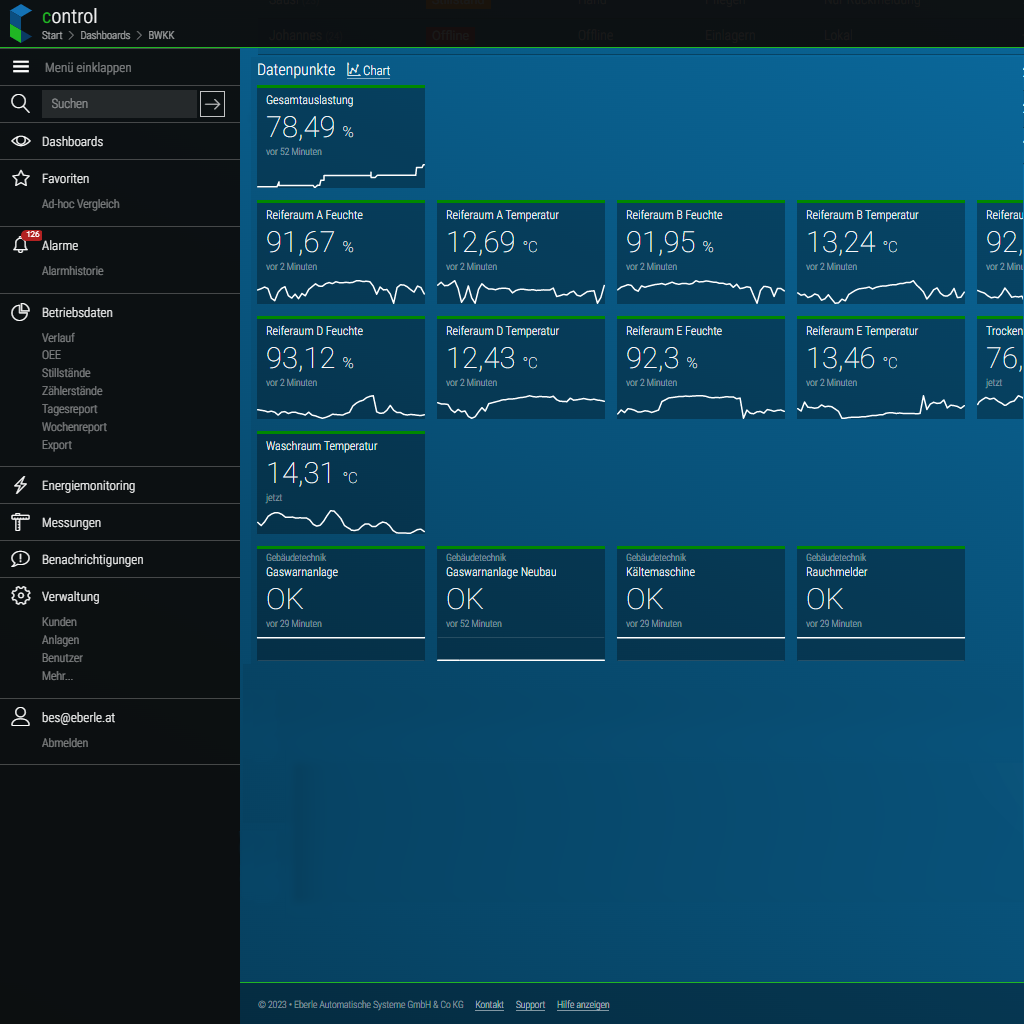This screenshot has height=1024, width=1024.
Task: Open Kunden under Verwaltung
Action: tap(59, 622)
